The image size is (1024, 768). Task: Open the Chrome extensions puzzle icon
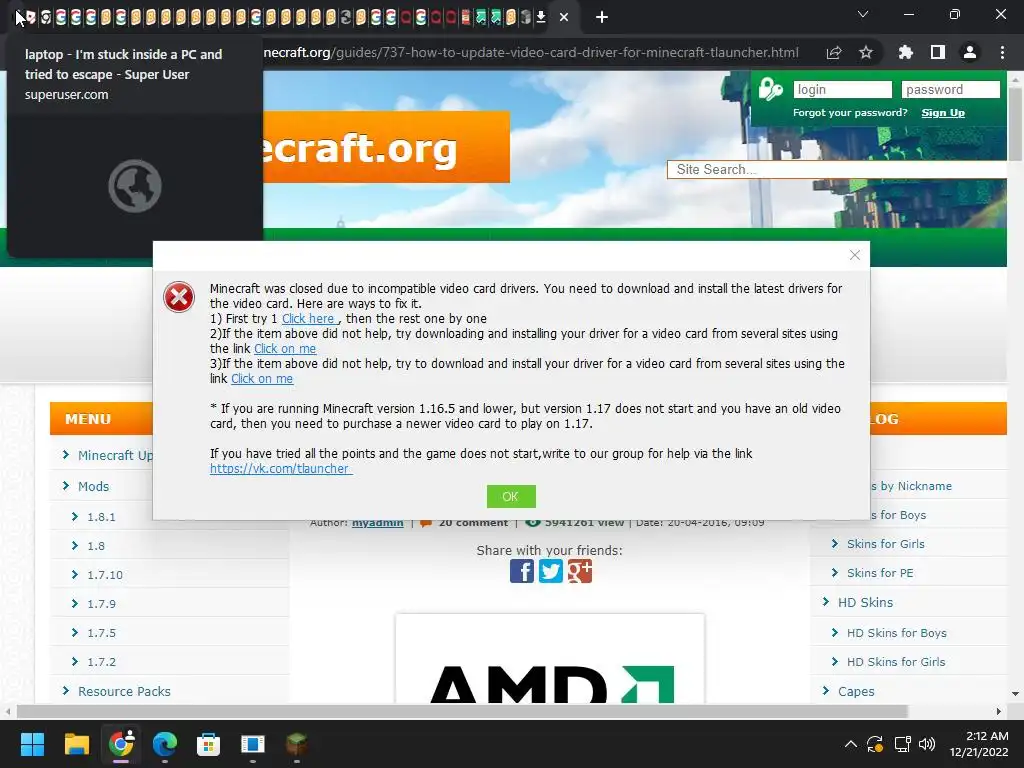pos(905,52)
